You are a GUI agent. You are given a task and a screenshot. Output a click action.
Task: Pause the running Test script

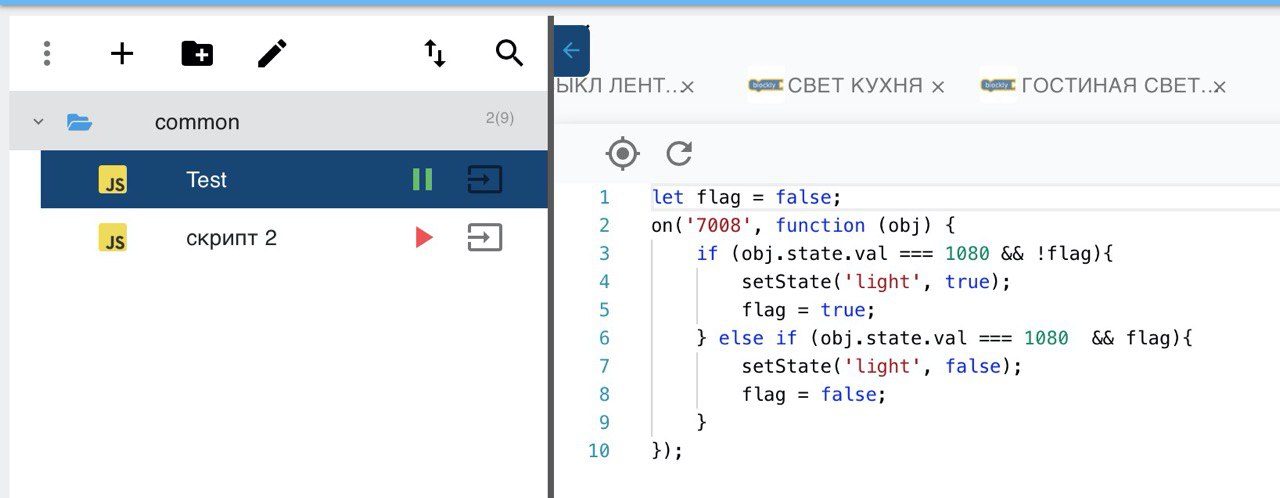[x=423, y=180]
